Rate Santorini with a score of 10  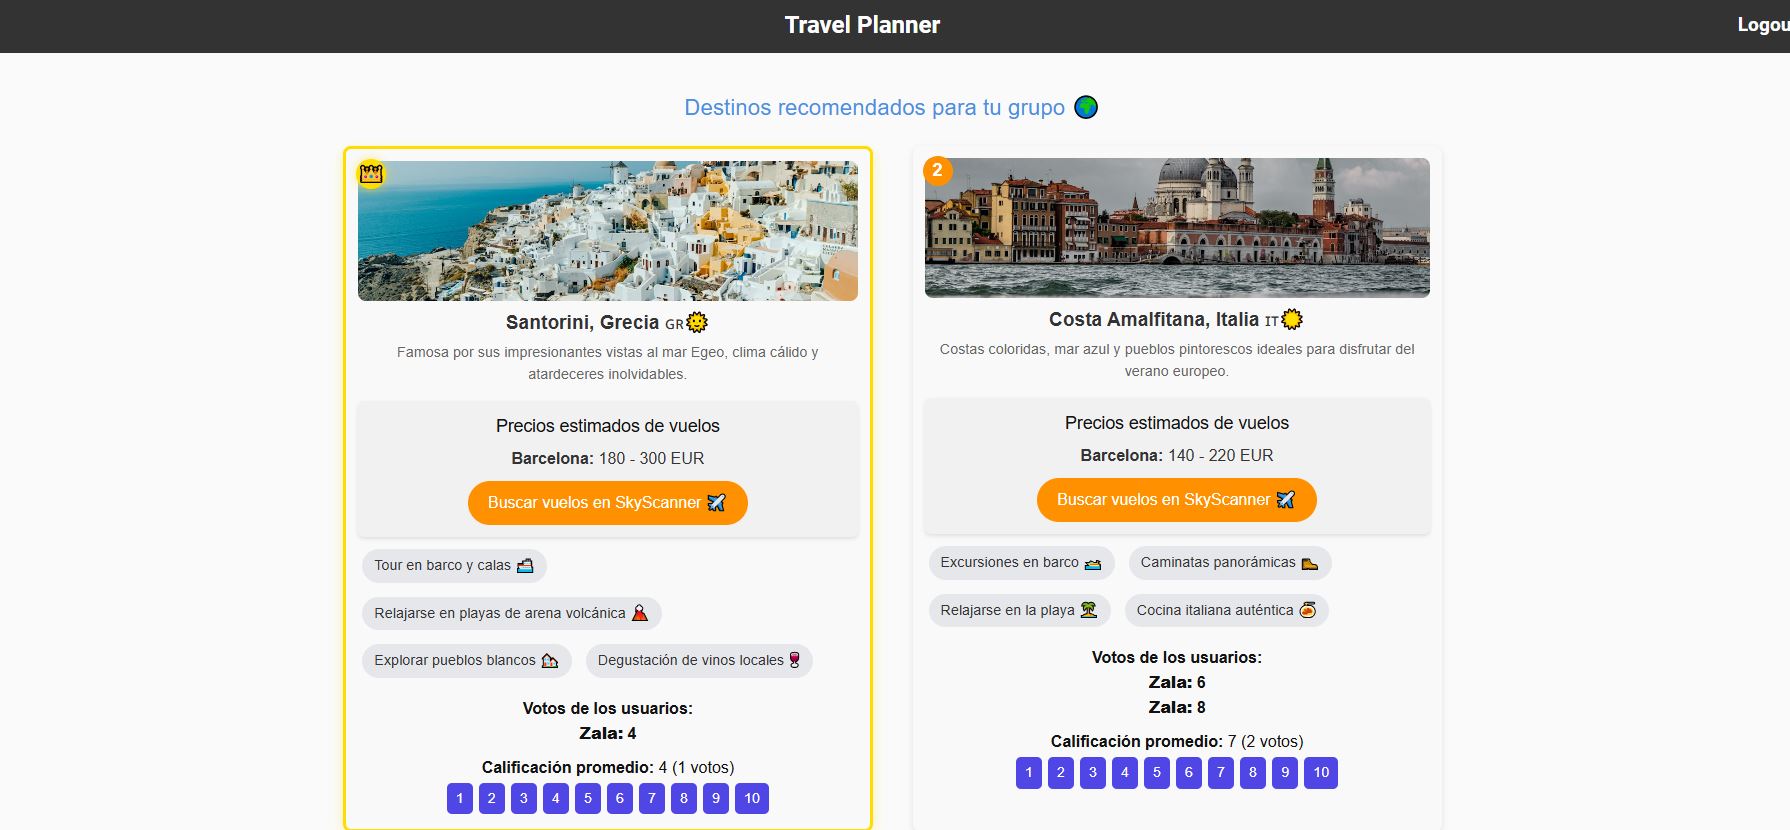click(752, 798)
